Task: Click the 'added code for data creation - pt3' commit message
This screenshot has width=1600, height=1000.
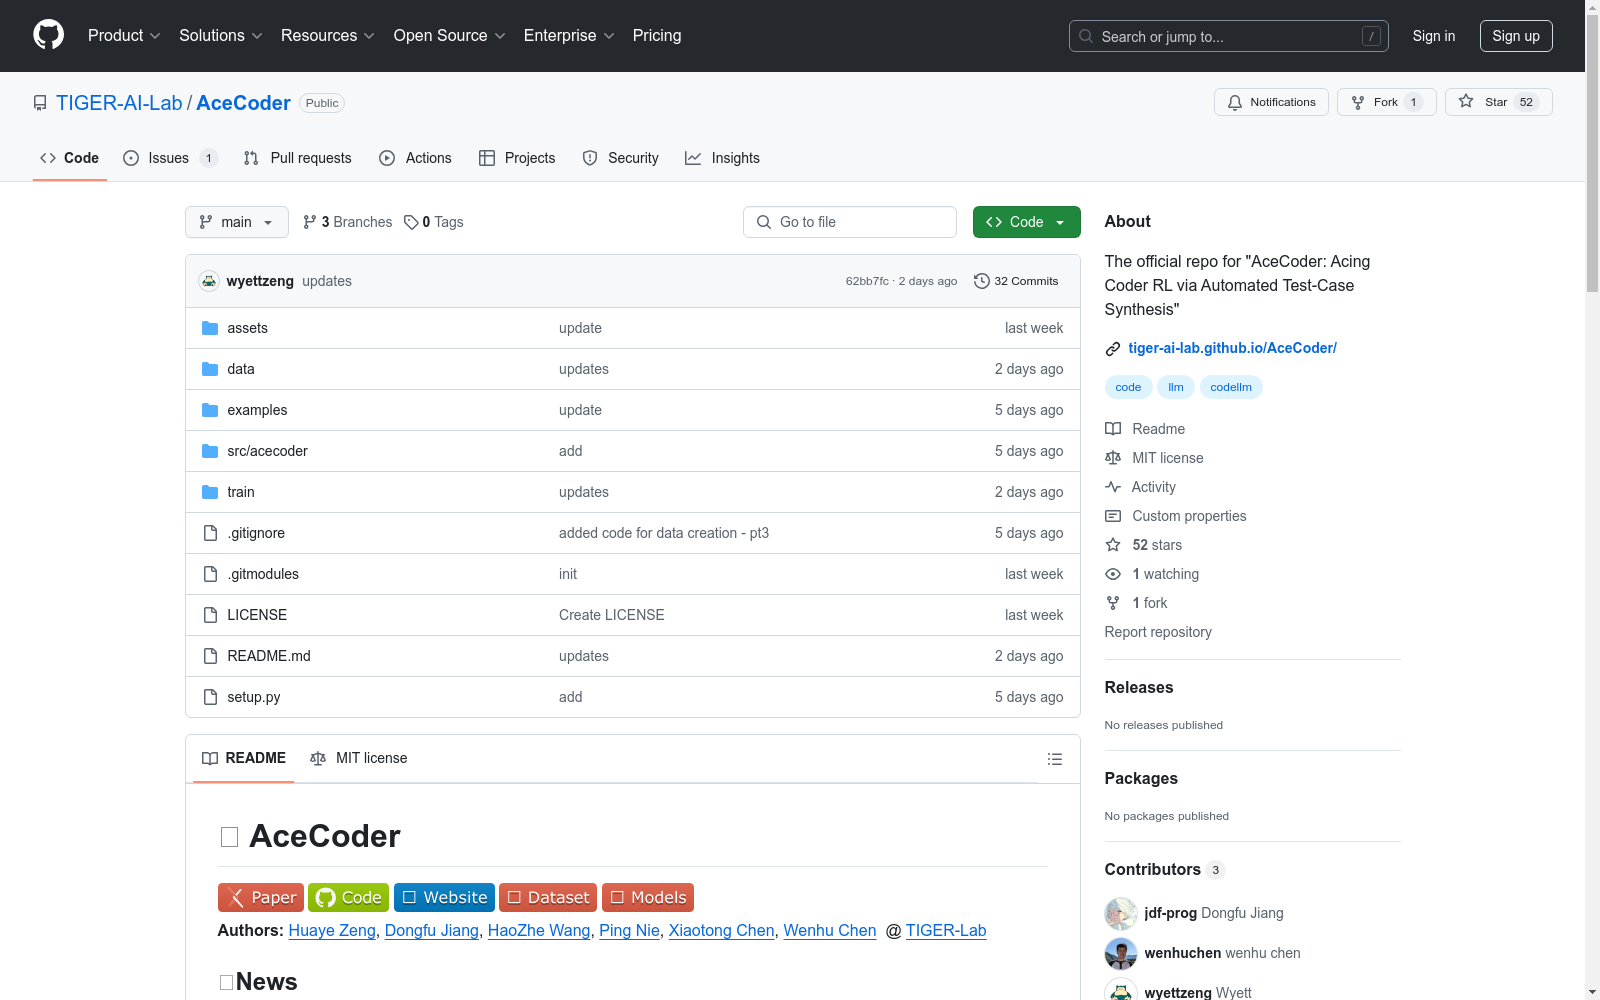Action: (664, 533)
